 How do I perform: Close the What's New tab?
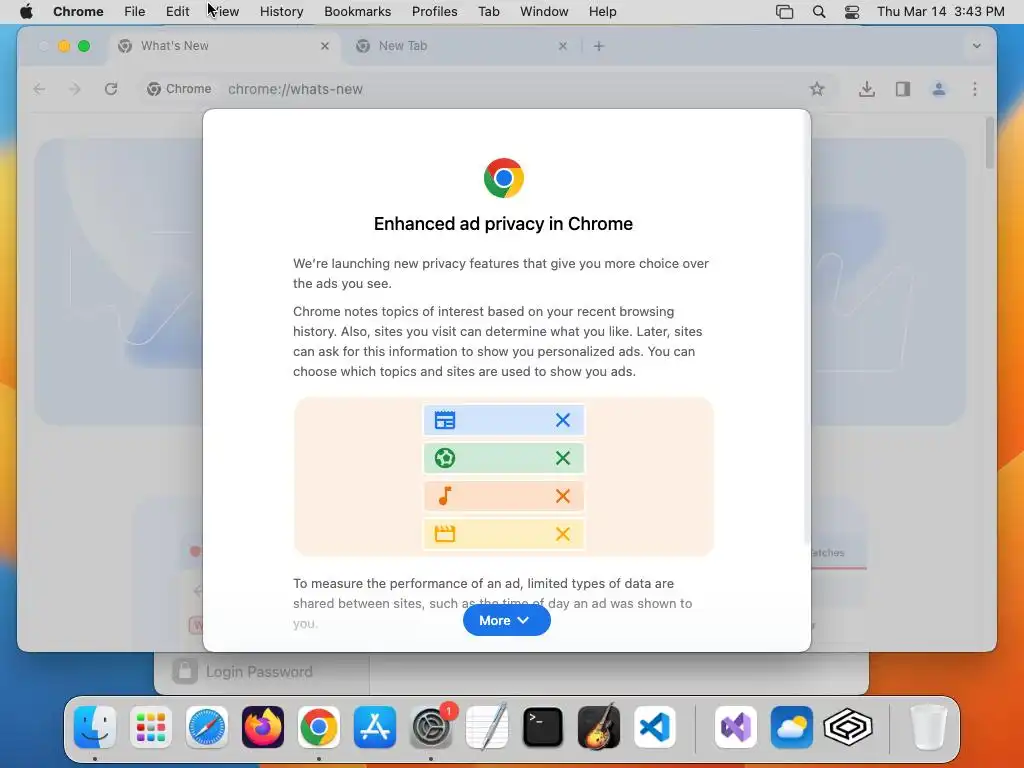pyautogui.click(x=325, y=46)
